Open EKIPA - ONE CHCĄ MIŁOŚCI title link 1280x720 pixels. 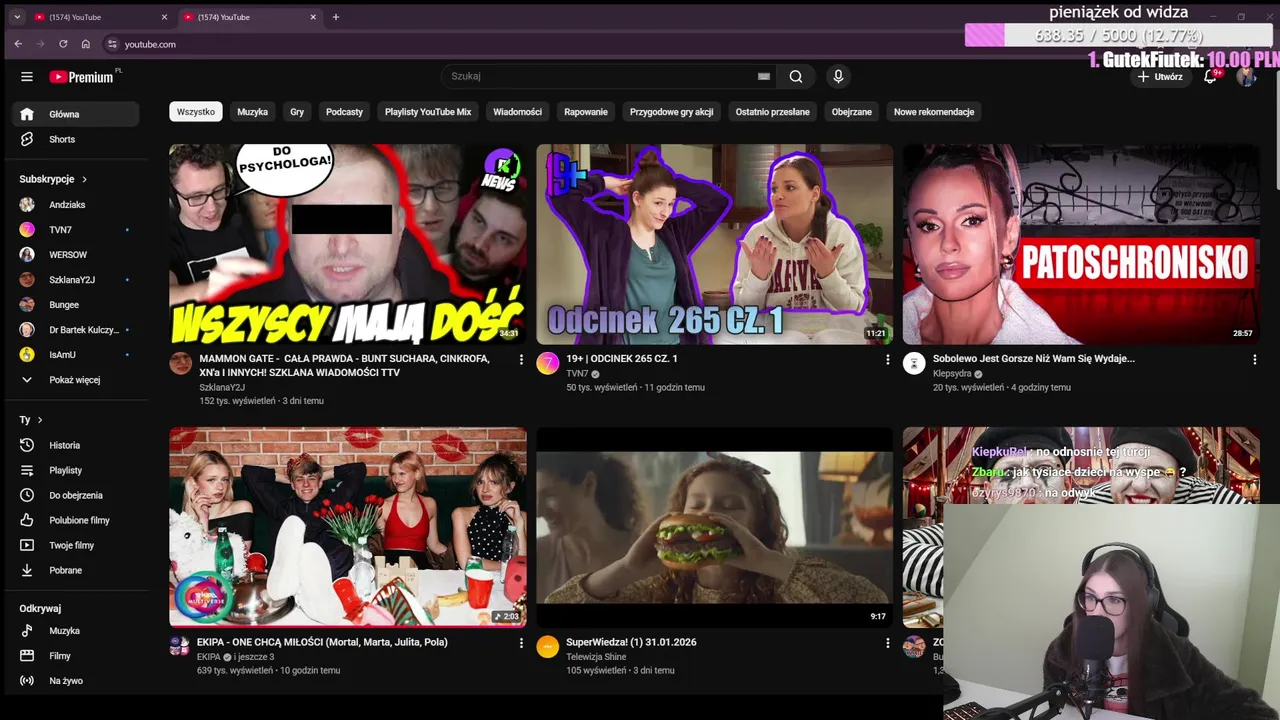point(322,642)
